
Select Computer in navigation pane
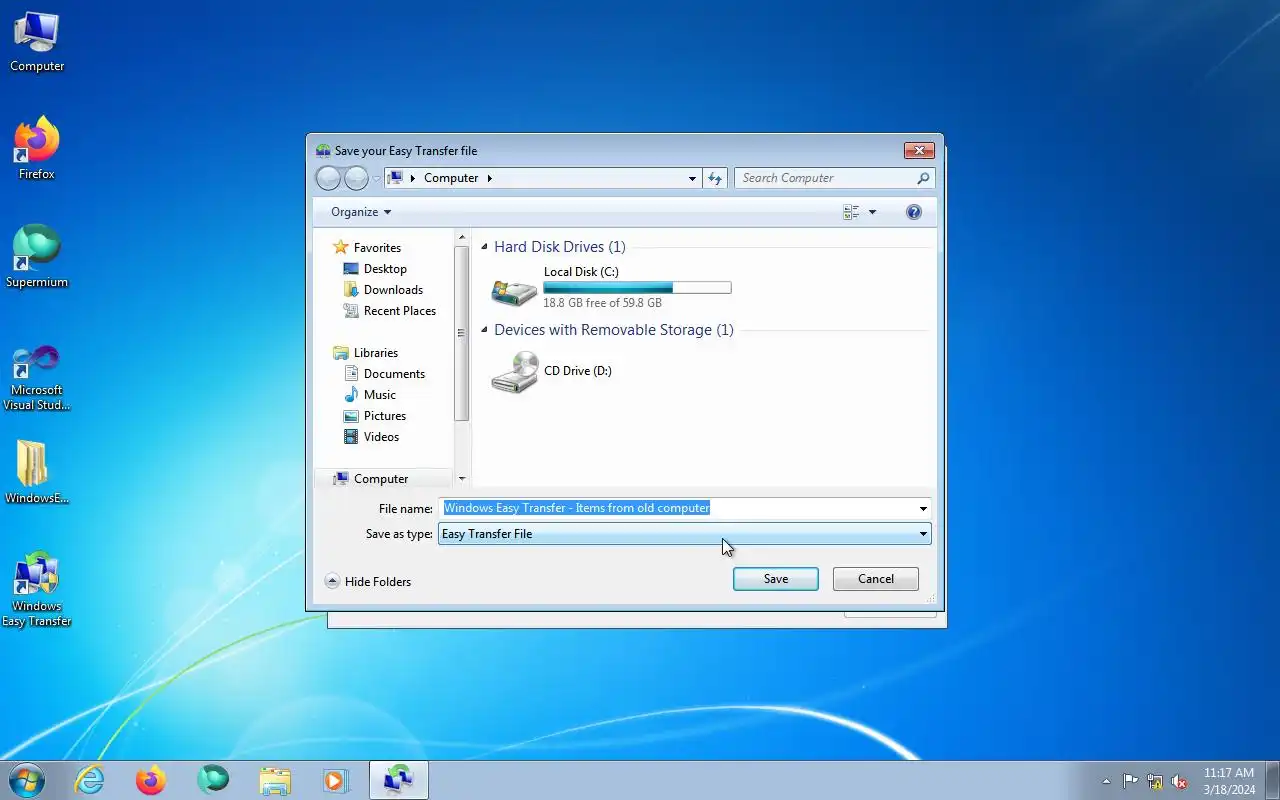point(381,479)
